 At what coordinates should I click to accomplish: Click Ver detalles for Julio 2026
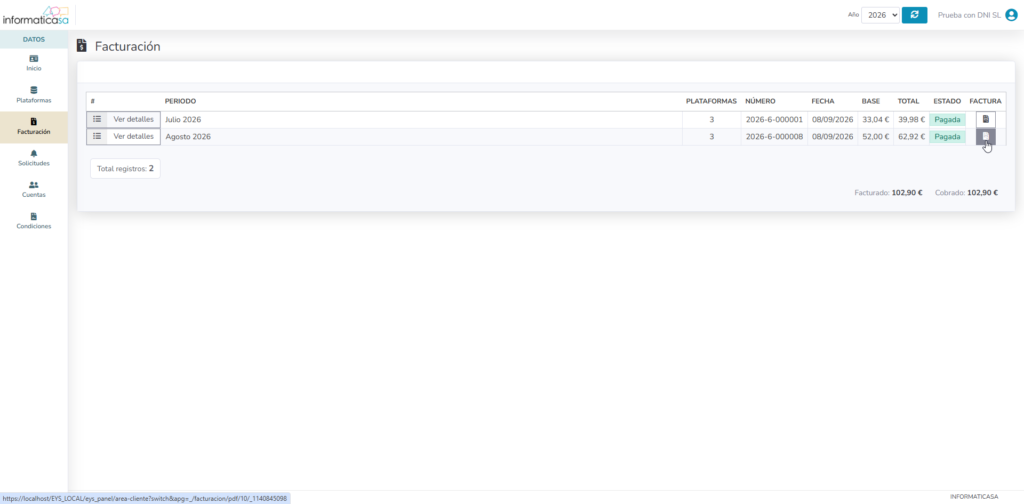point(133,119)
